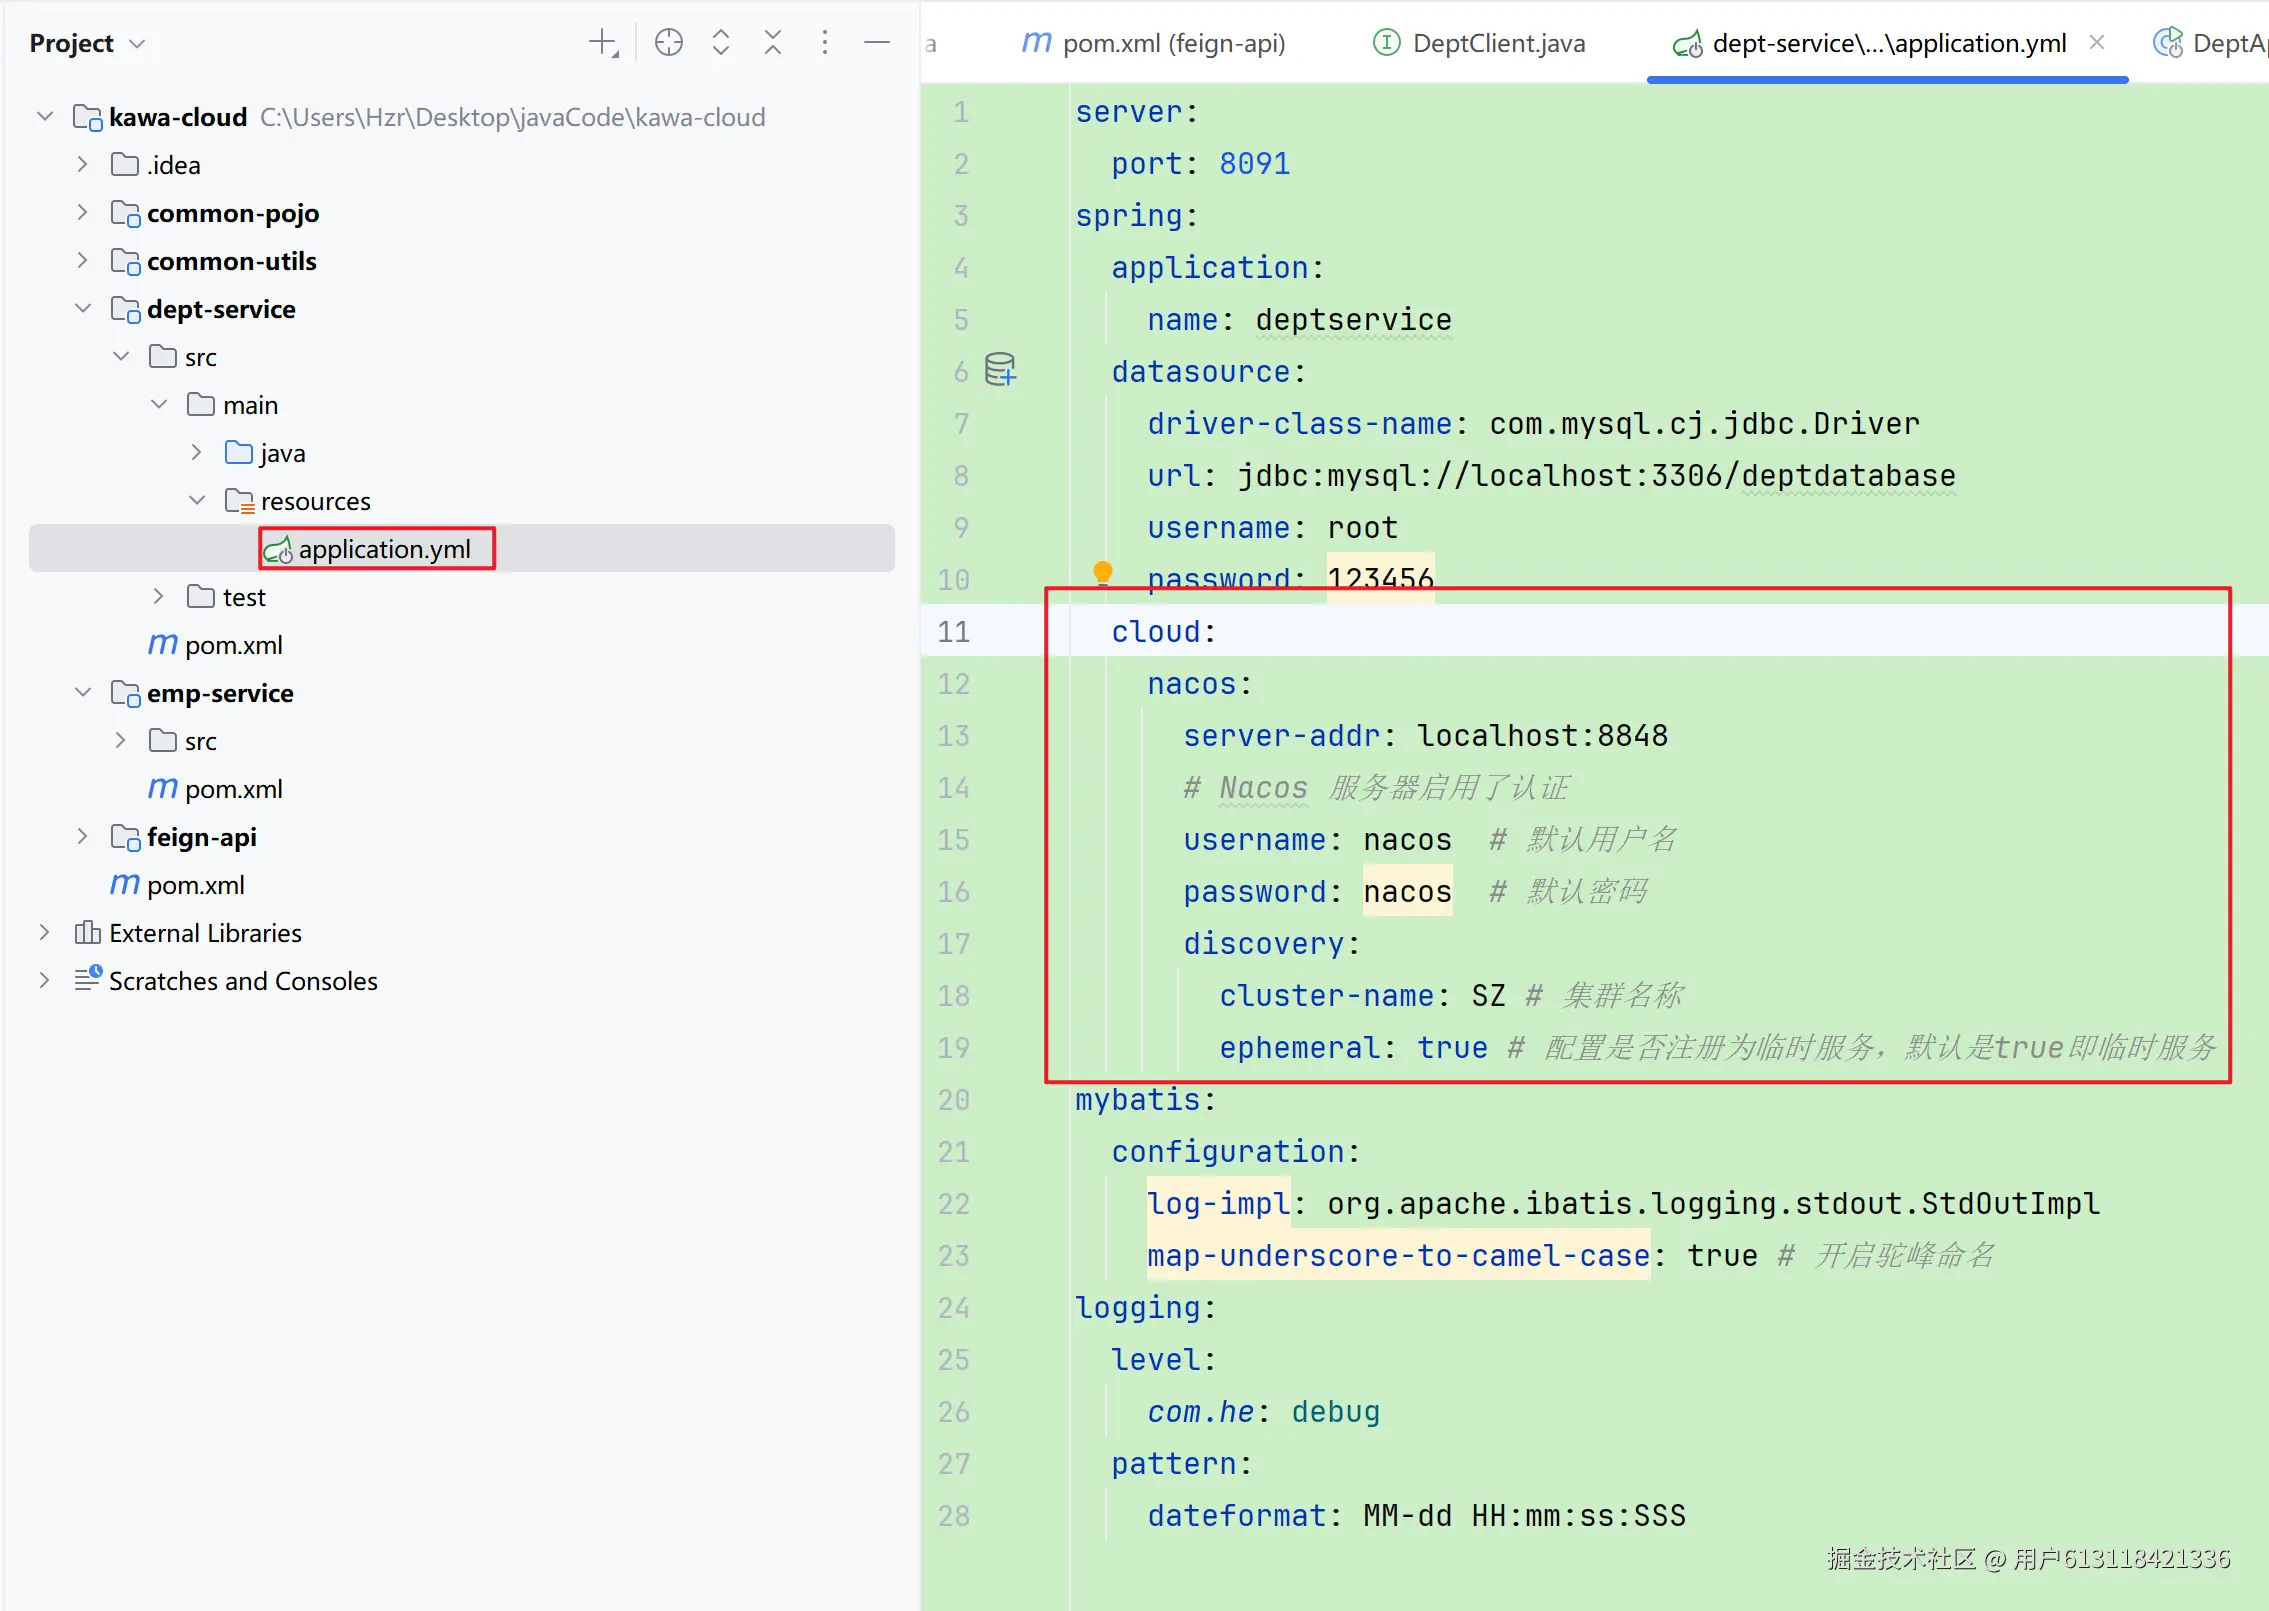The width and height of the screenshot is (2269, 1611).
Task: Collapse the dept-service module folder
Action: [x=83, y=309]
